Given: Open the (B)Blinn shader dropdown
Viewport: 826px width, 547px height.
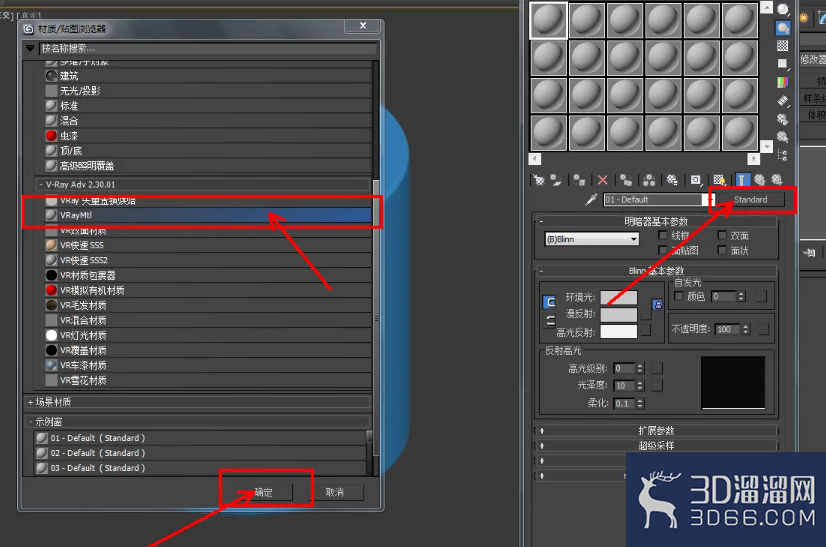Looking at the screenshot, I should coord(592,239).
